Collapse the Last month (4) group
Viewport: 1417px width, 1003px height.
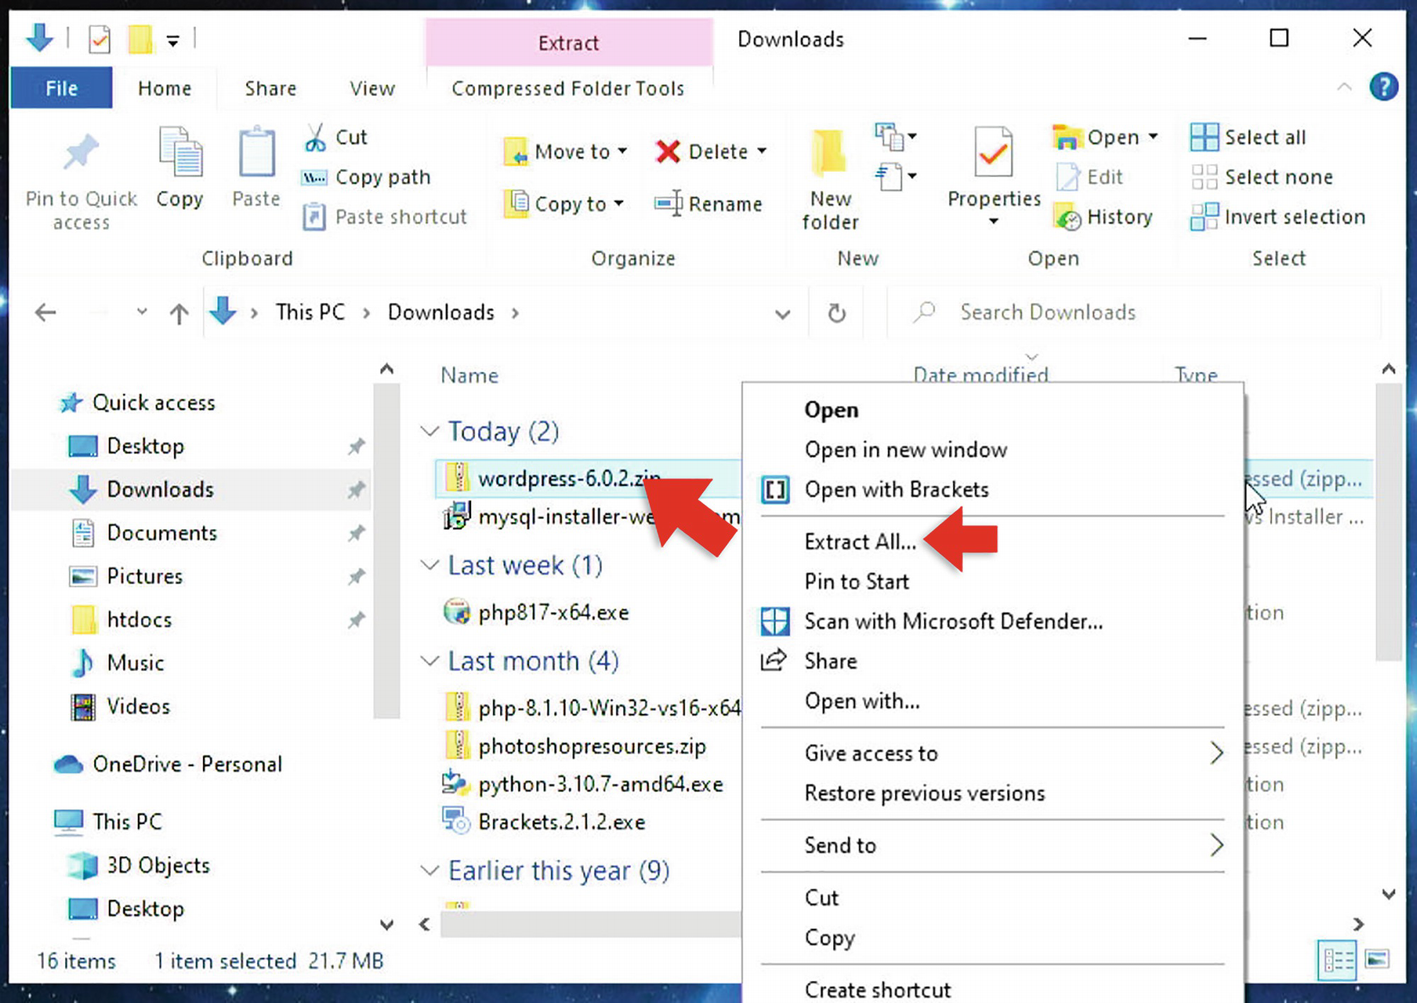click(430, 661)
